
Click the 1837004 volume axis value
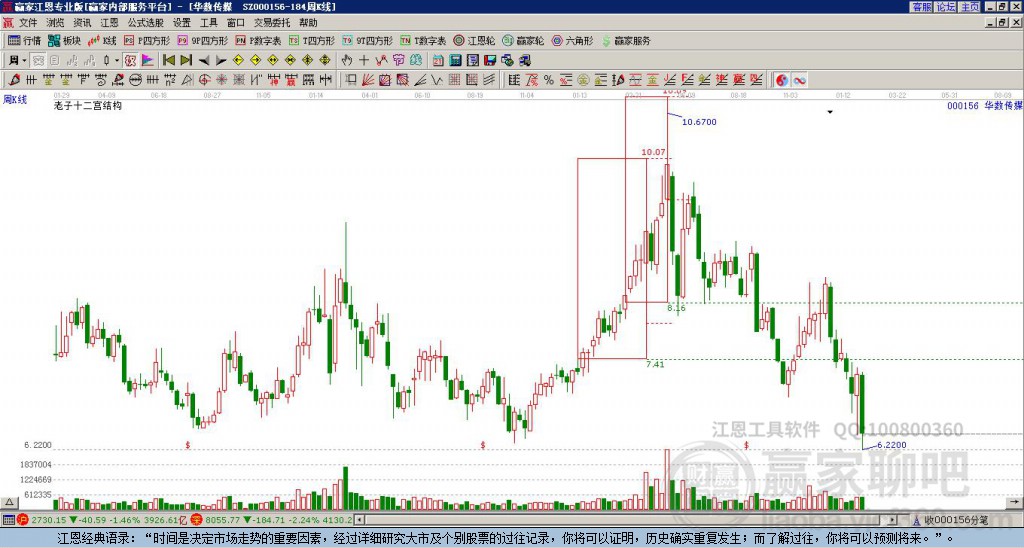pyautogui.click(x=37, y=464)
